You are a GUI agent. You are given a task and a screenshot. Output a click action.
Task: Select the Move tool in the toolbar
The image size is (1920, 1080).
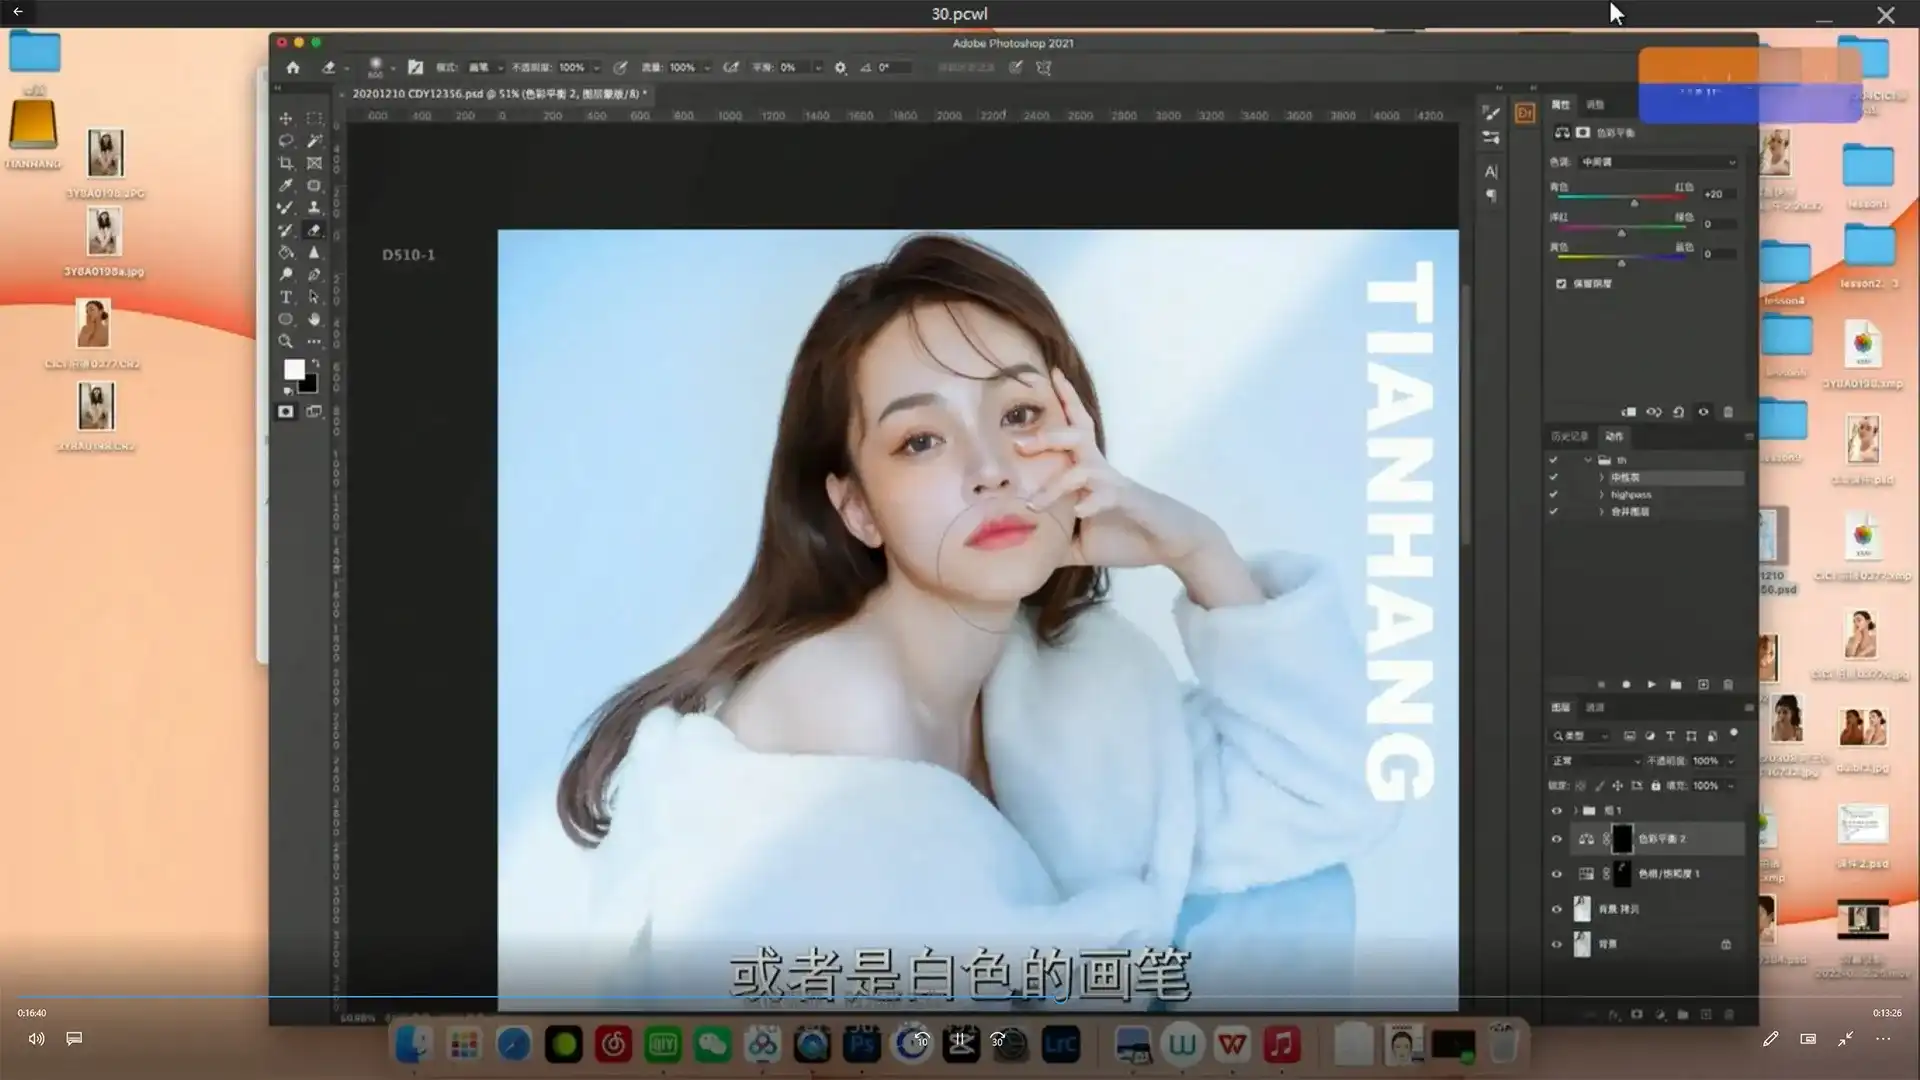[287, 117]
